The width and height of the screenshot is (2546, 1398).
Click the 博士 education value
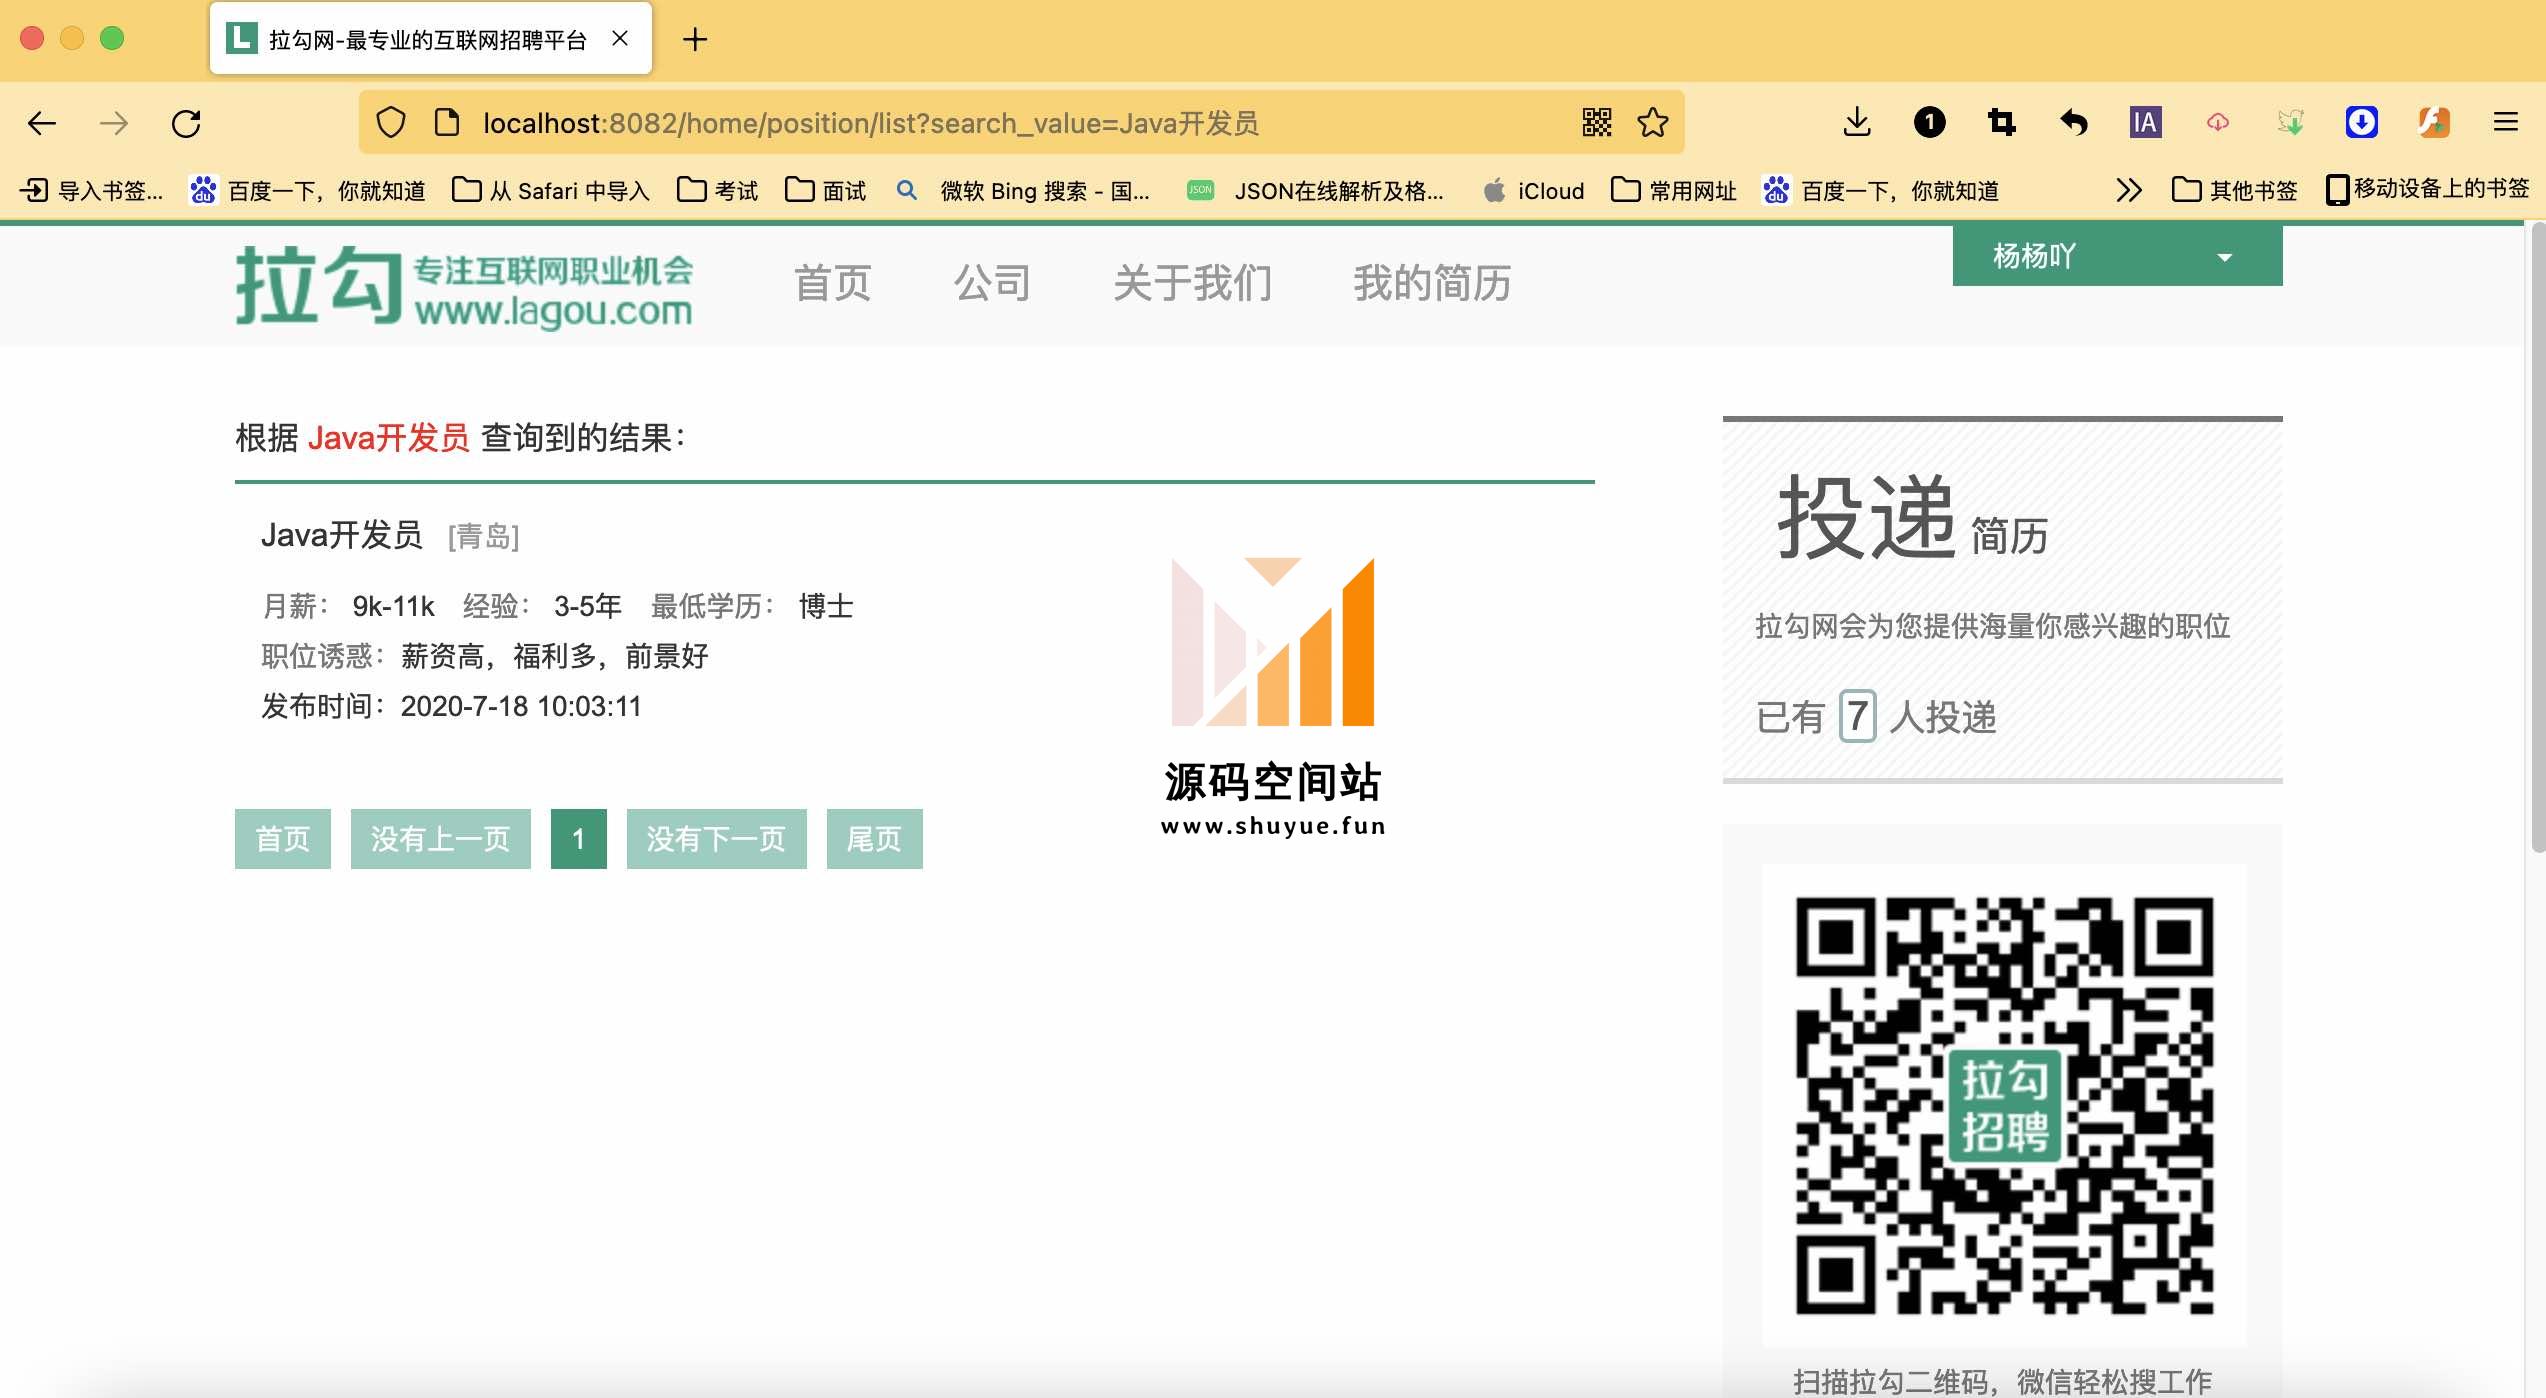826,606
